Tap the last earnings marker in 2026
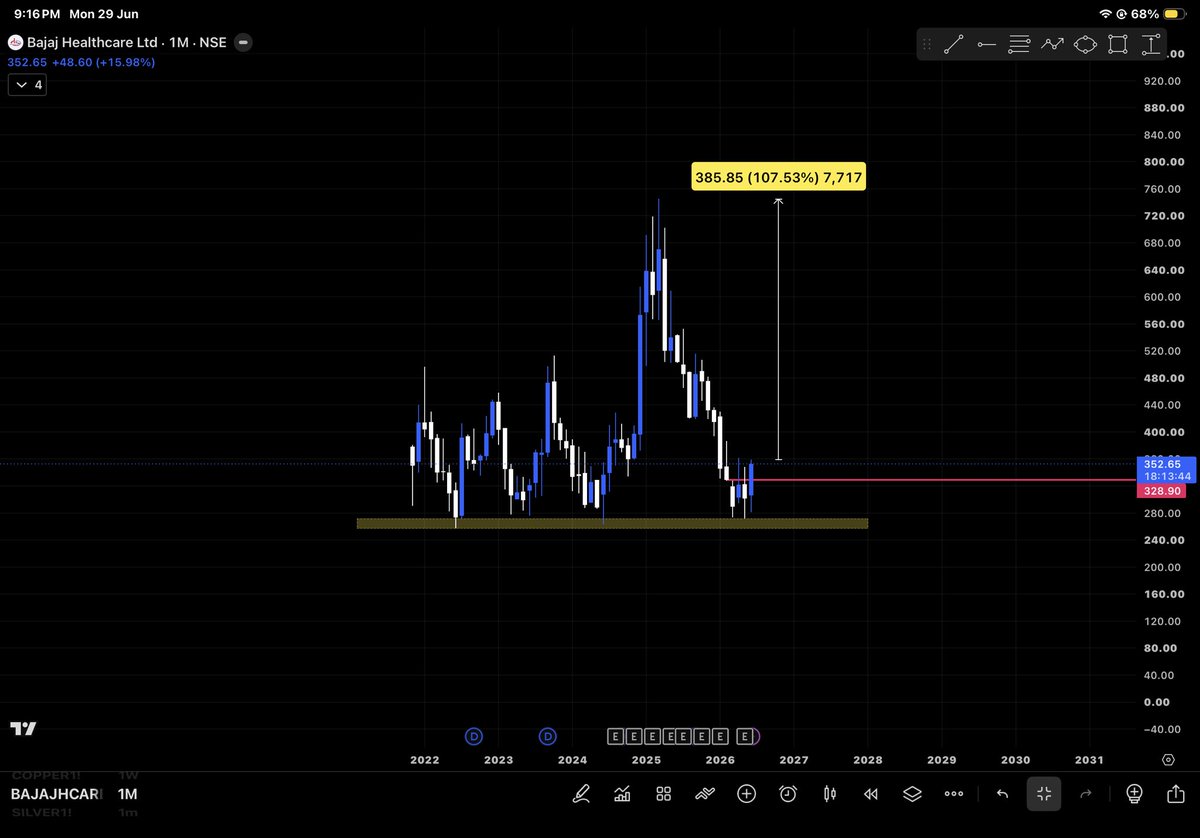 pos(745,736)
